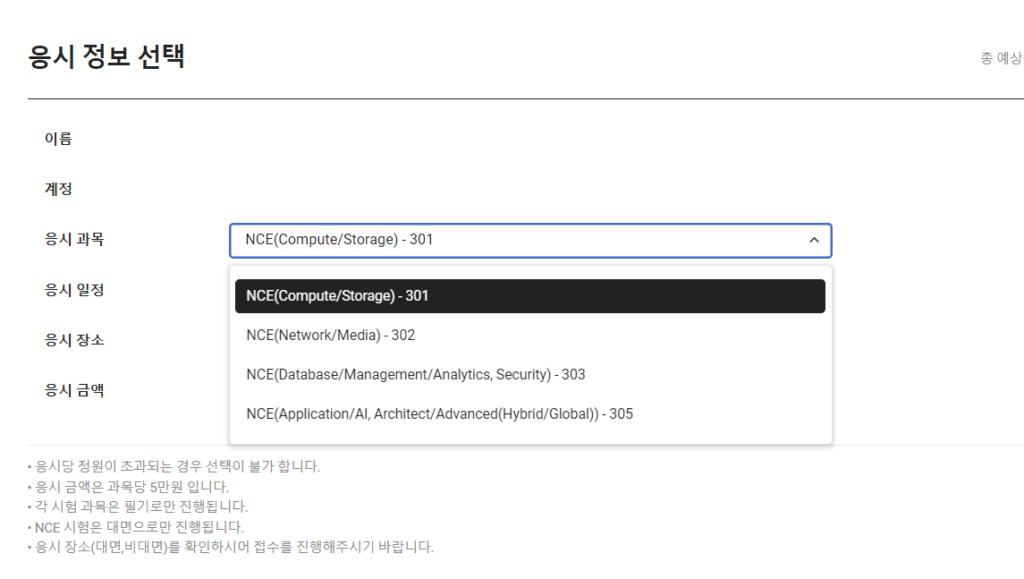
Task: Choose NCE(Network/Media) - 302 option
Action: click(x=530, y=335)
